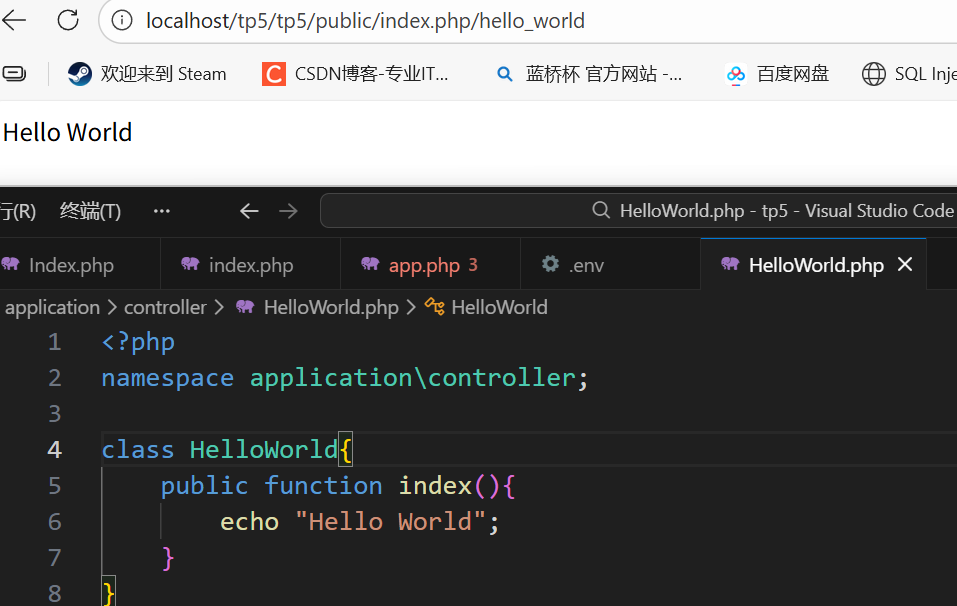Open the controller breadcrumb dropdown
Screen dimensions: 957x606
(165, 307)
